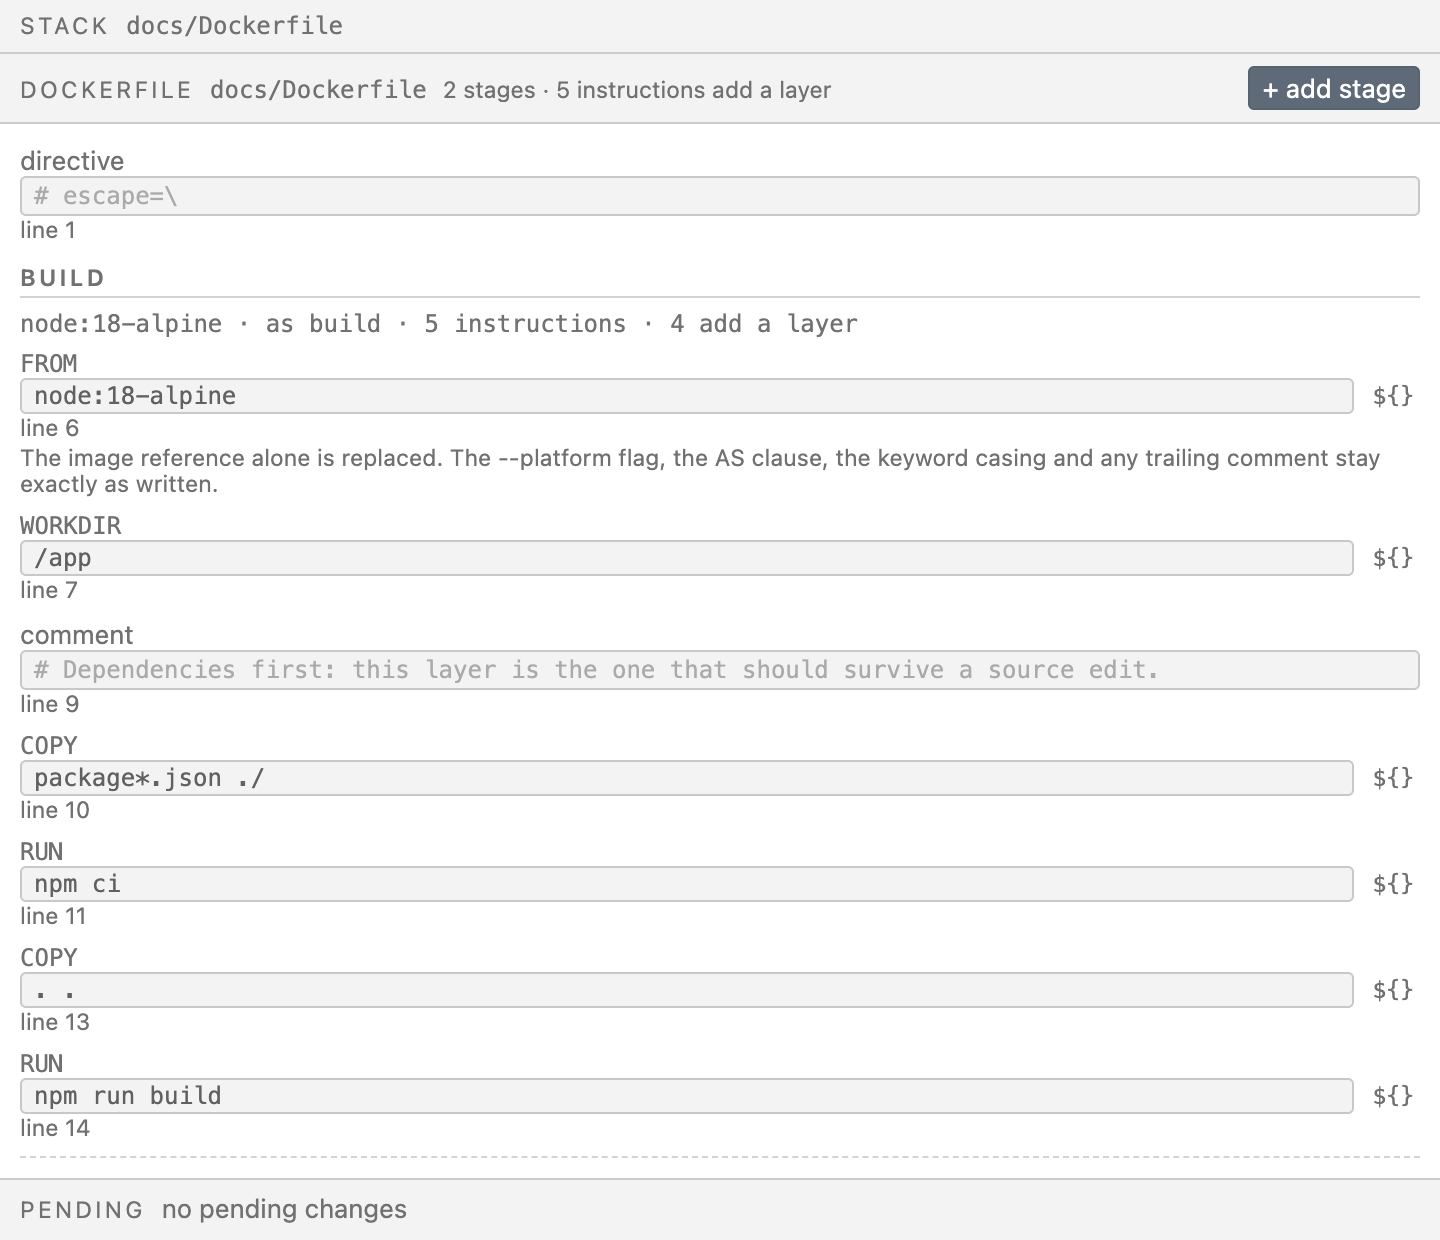Click the 'node:18-alpine · as build' summary line
The image size is (1440, 1240).
pyautogui.click(x=439, y=324)
